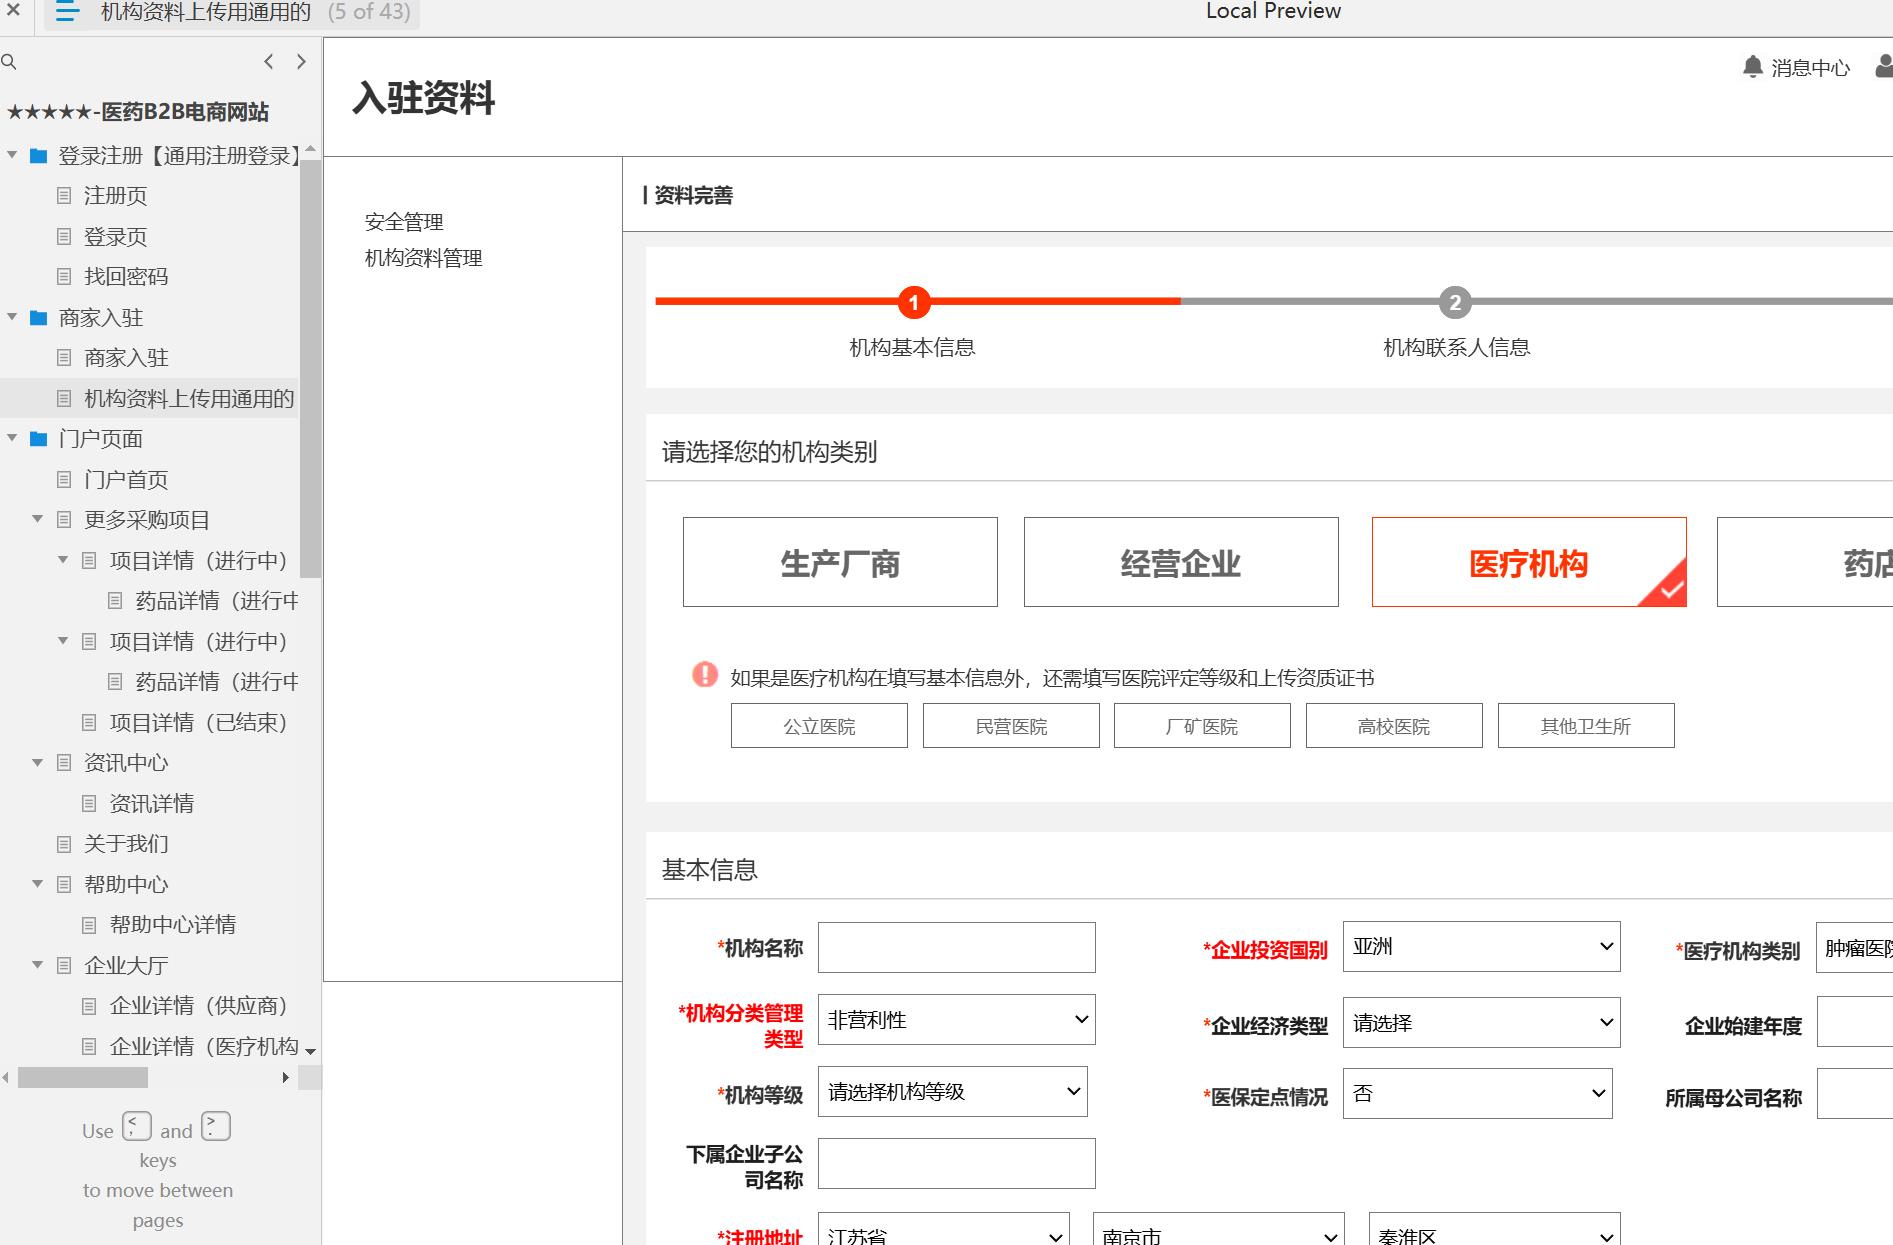Choose the 其他卫生所 hospital type
Screen dimensions: 1893x1245
1586,726
